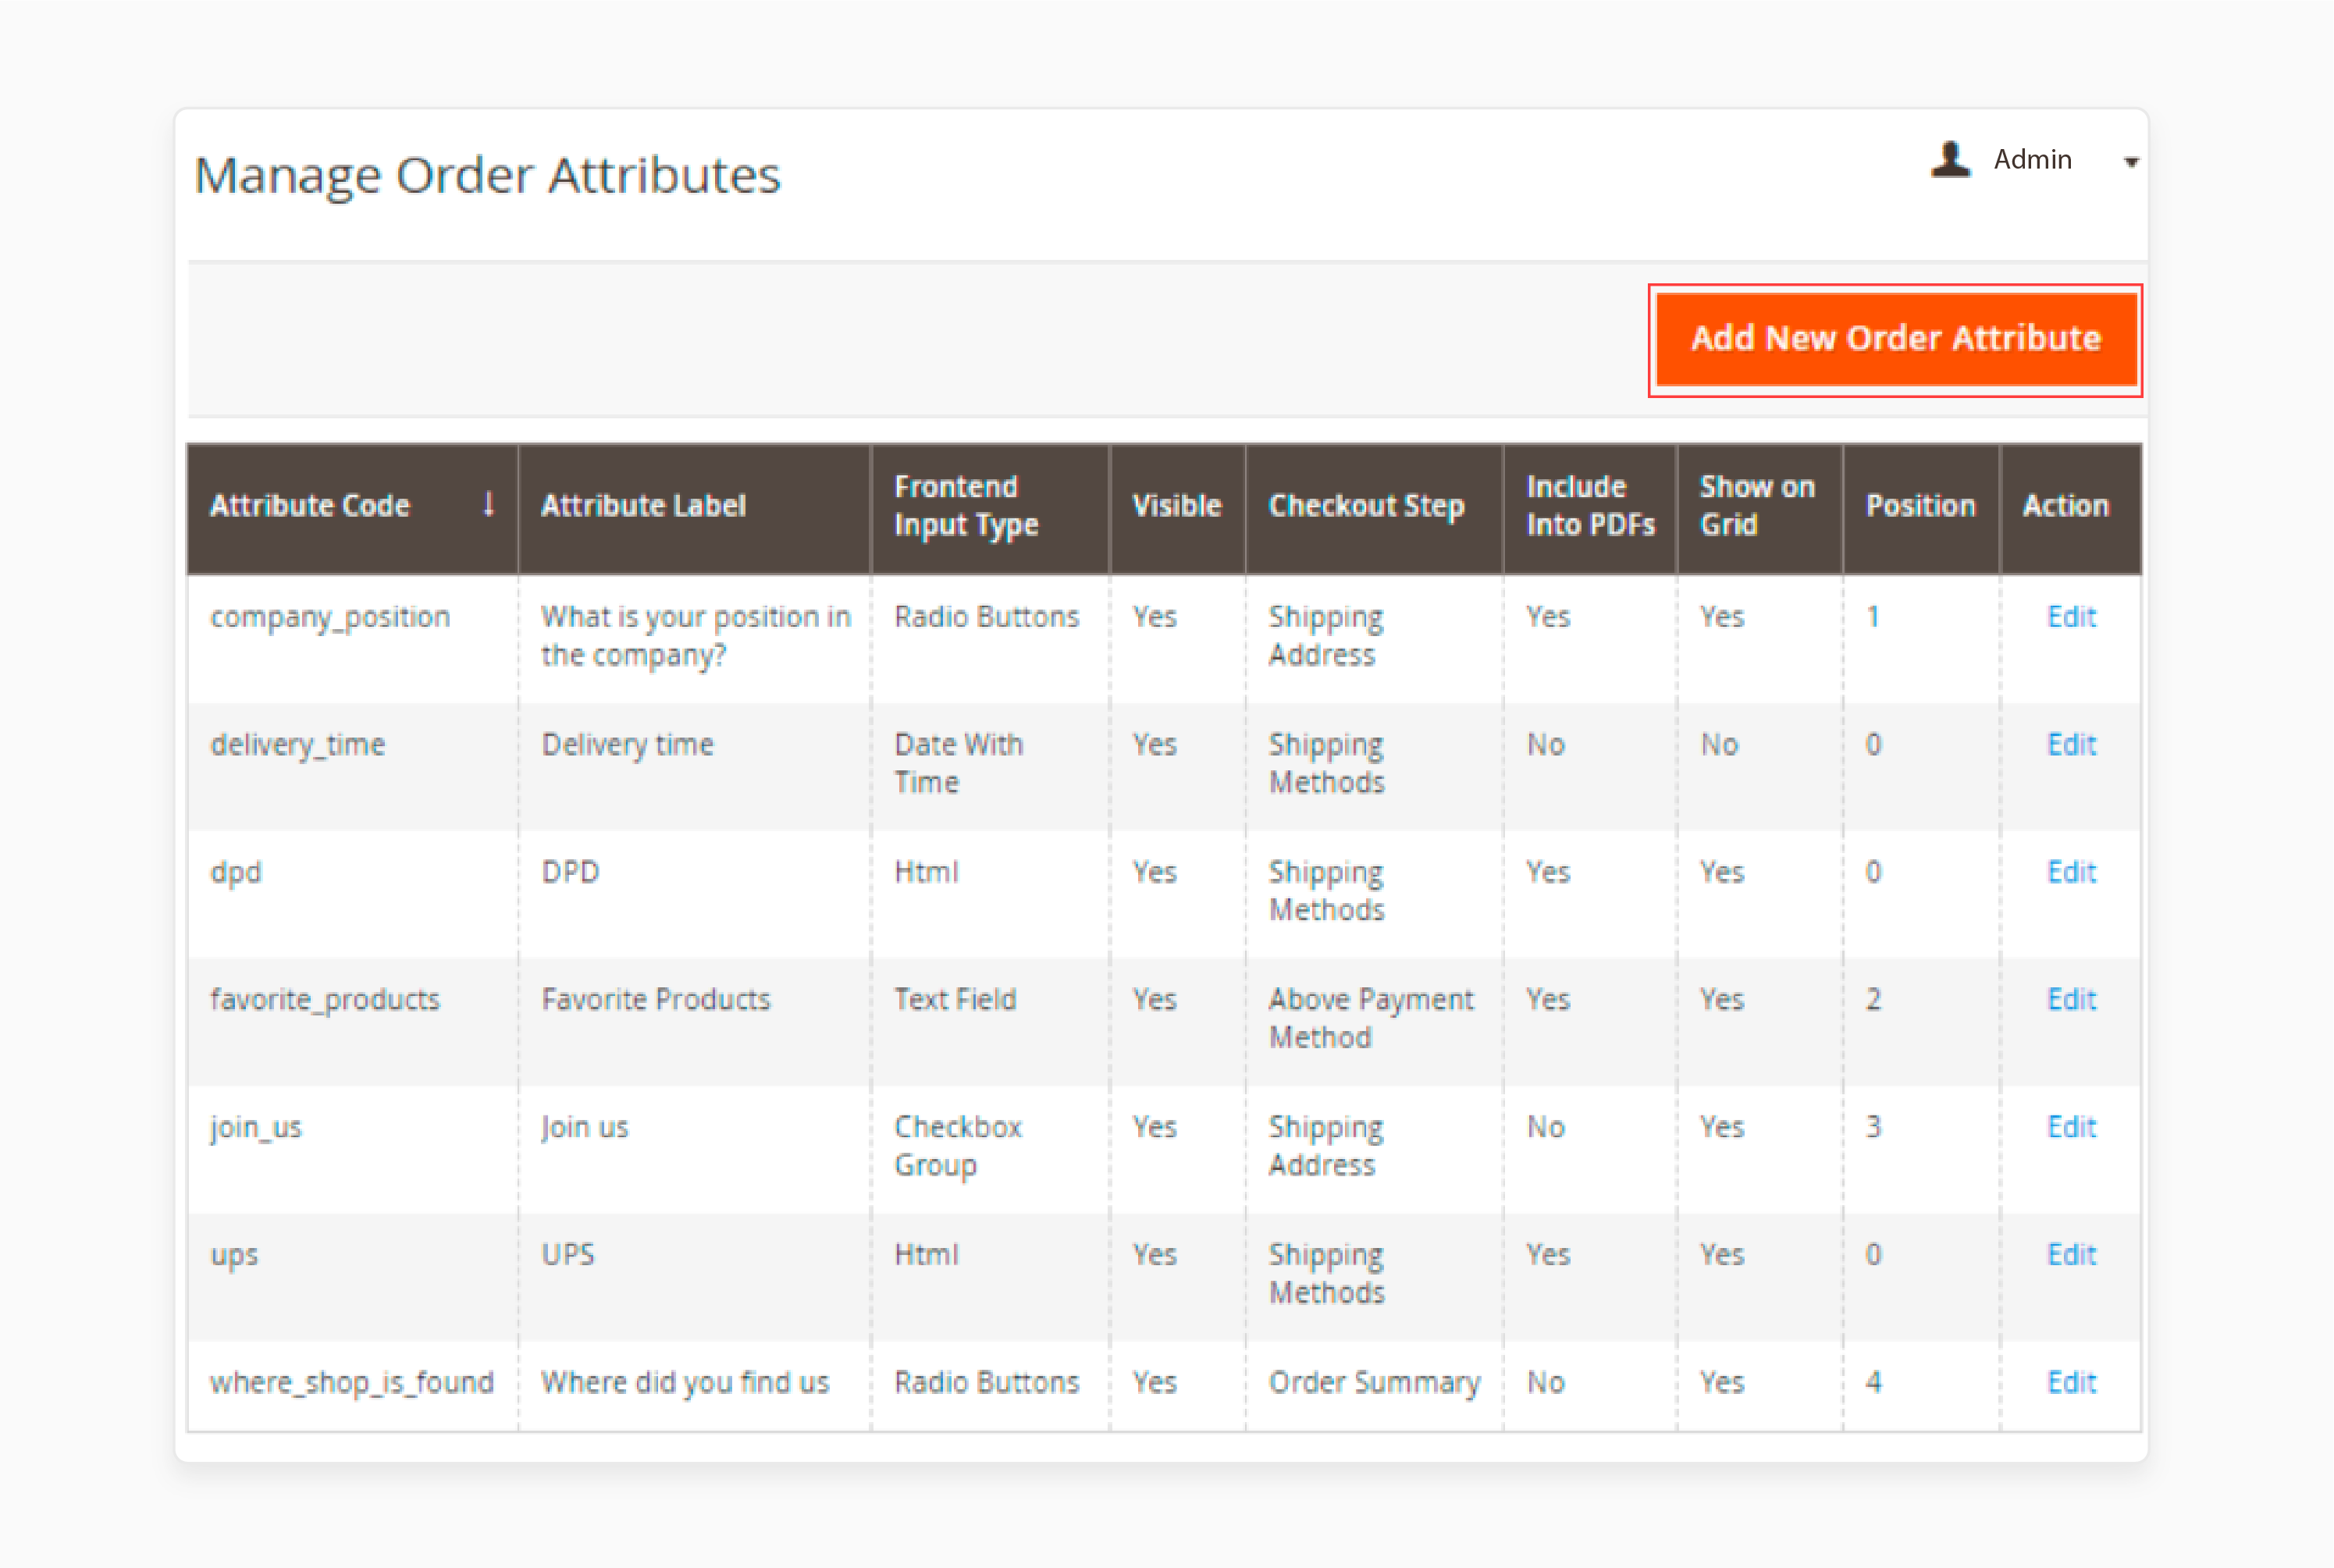Edit the favorite_products attribute
Viewport: 2334px width, 1568px height.
(x=2071, y=1000)
